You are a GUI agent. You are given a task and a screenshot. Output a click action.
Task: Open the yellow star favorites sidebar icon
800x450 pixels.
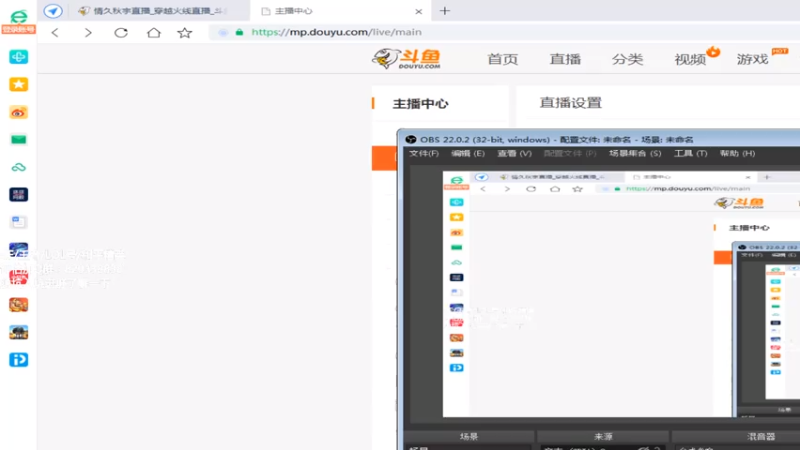18,84
